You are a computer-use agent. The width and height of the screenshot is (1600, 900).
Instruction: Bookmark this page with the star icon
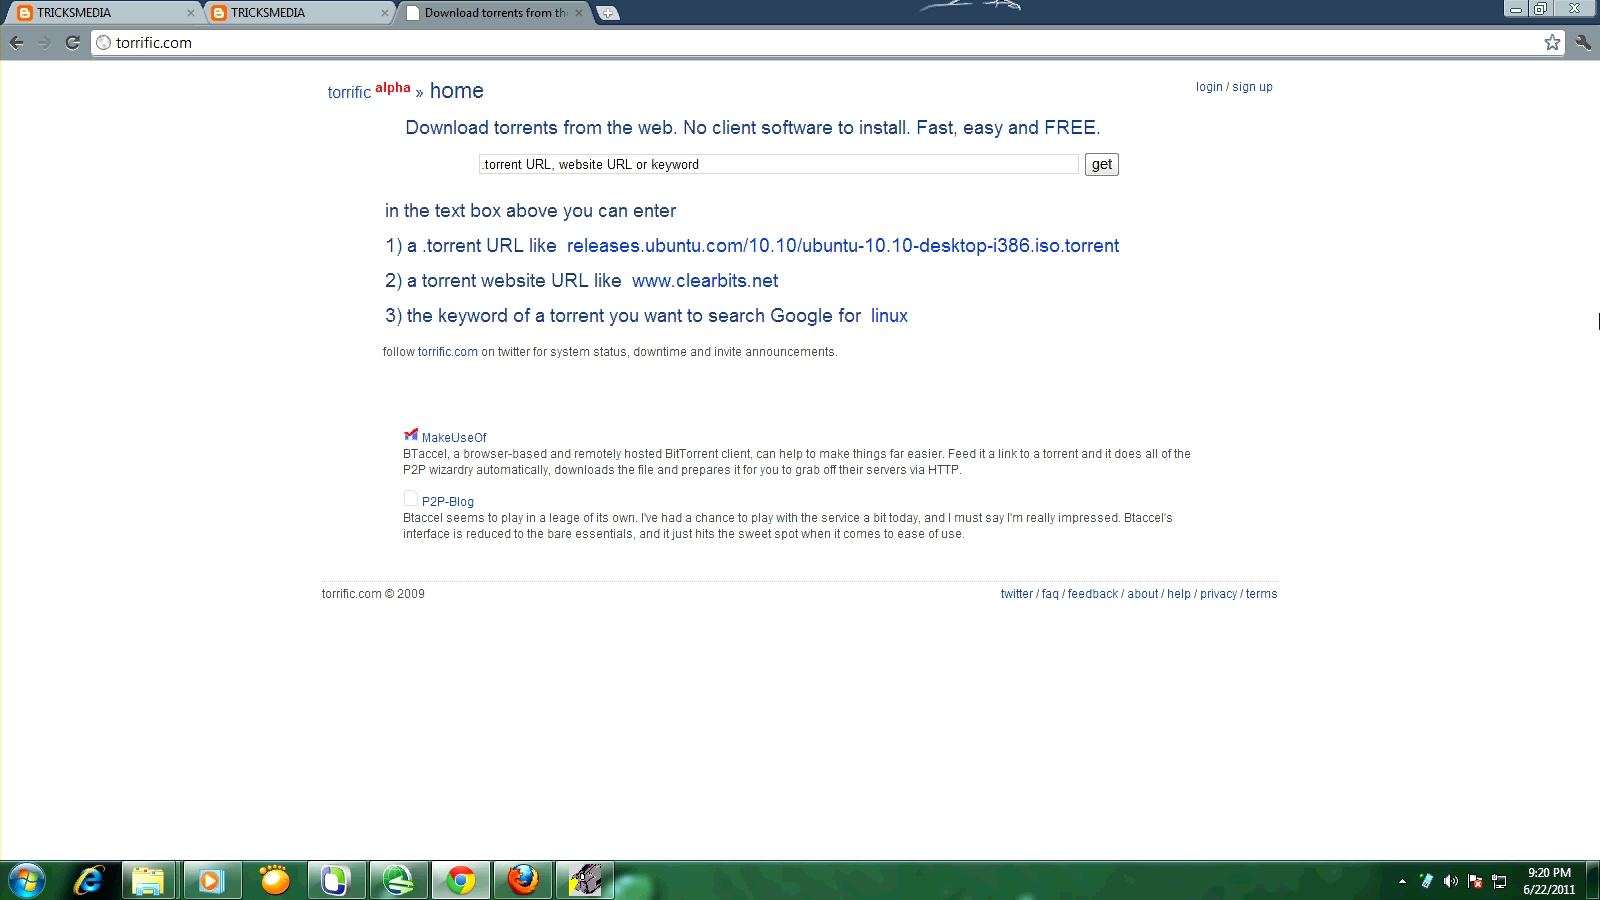coord(1552,42)
